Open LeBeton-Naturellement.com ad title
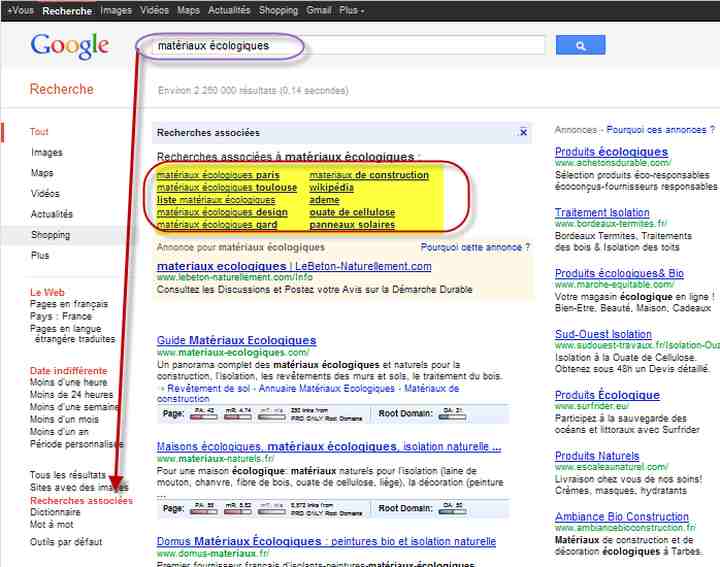720x567 pixels. pos(294,266)
